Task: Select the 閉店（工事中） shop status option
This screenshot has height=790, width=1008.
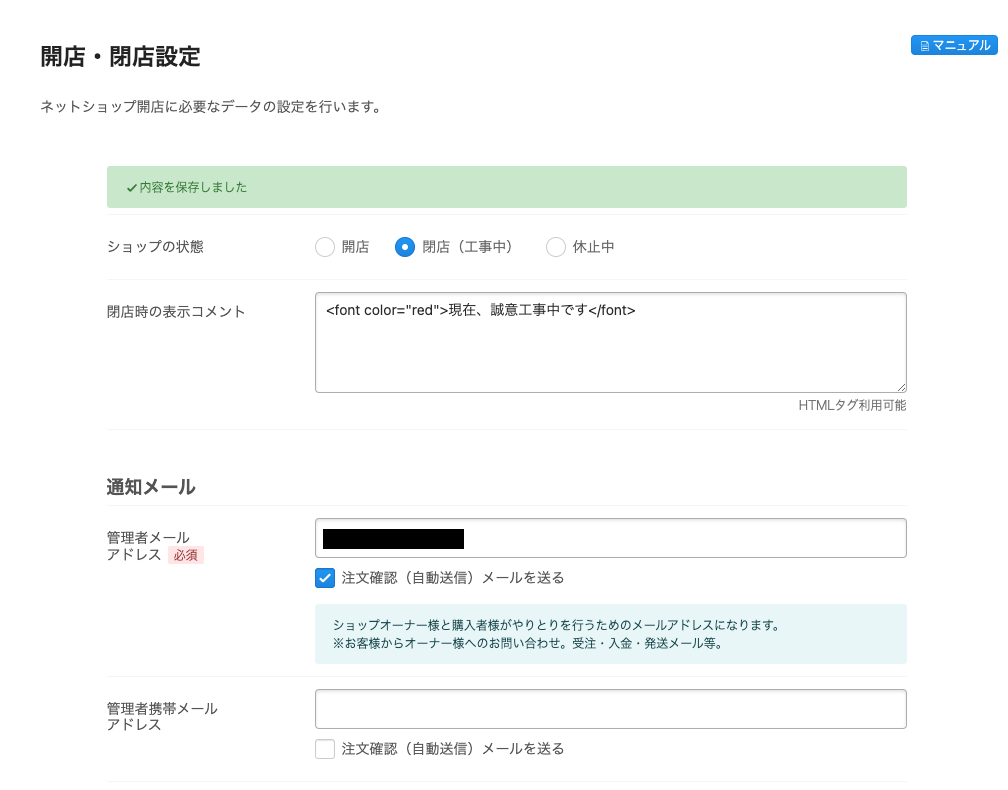Action: 405,246
